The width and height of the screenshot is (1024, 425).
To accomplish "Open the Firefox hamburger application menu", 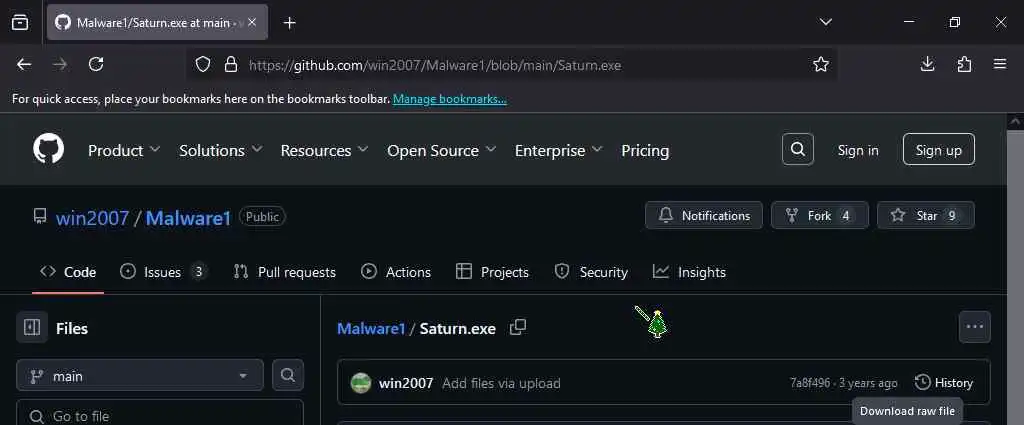I will (1000, 64).
